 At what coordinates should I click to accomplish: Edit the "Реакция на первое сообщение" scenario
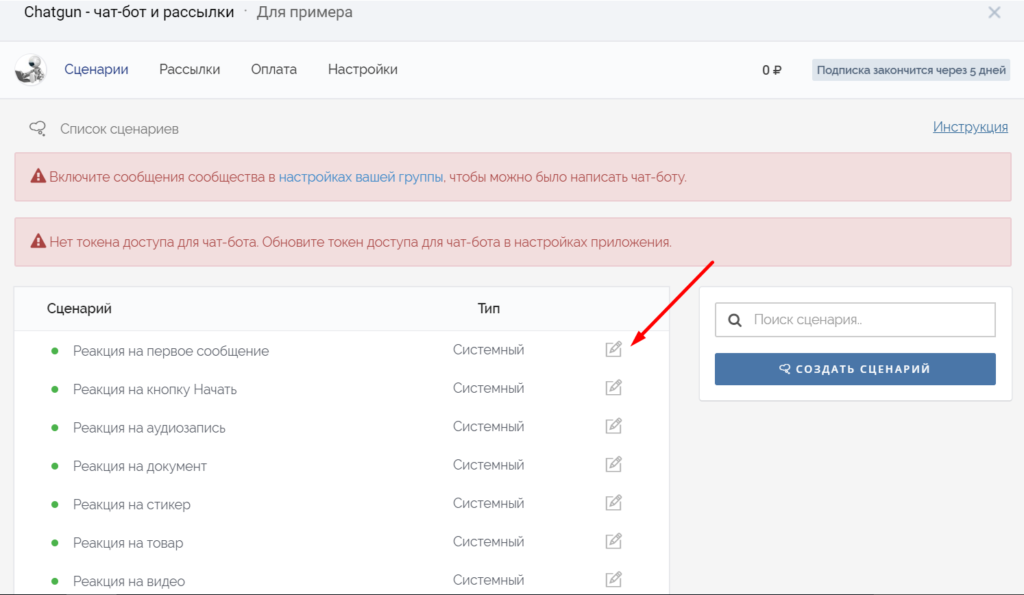(613, 349)
